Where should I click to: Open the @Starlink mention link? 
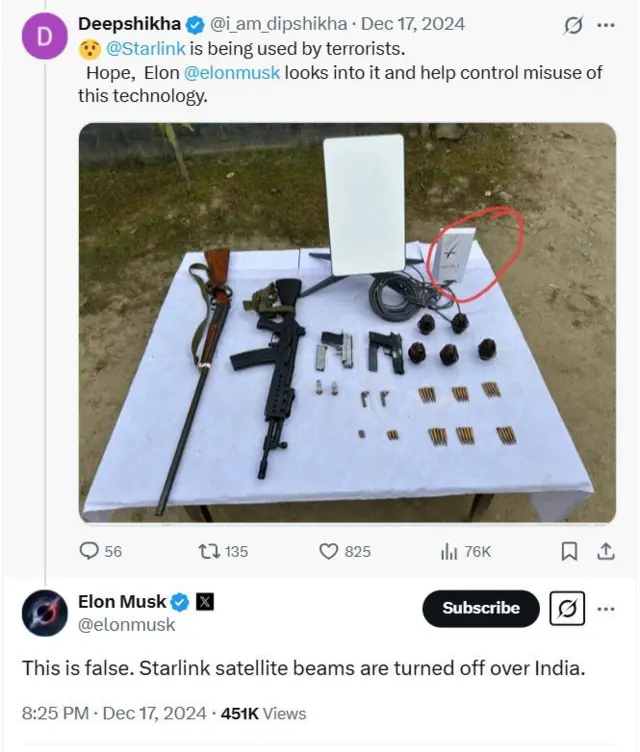(x=142, y=48)
